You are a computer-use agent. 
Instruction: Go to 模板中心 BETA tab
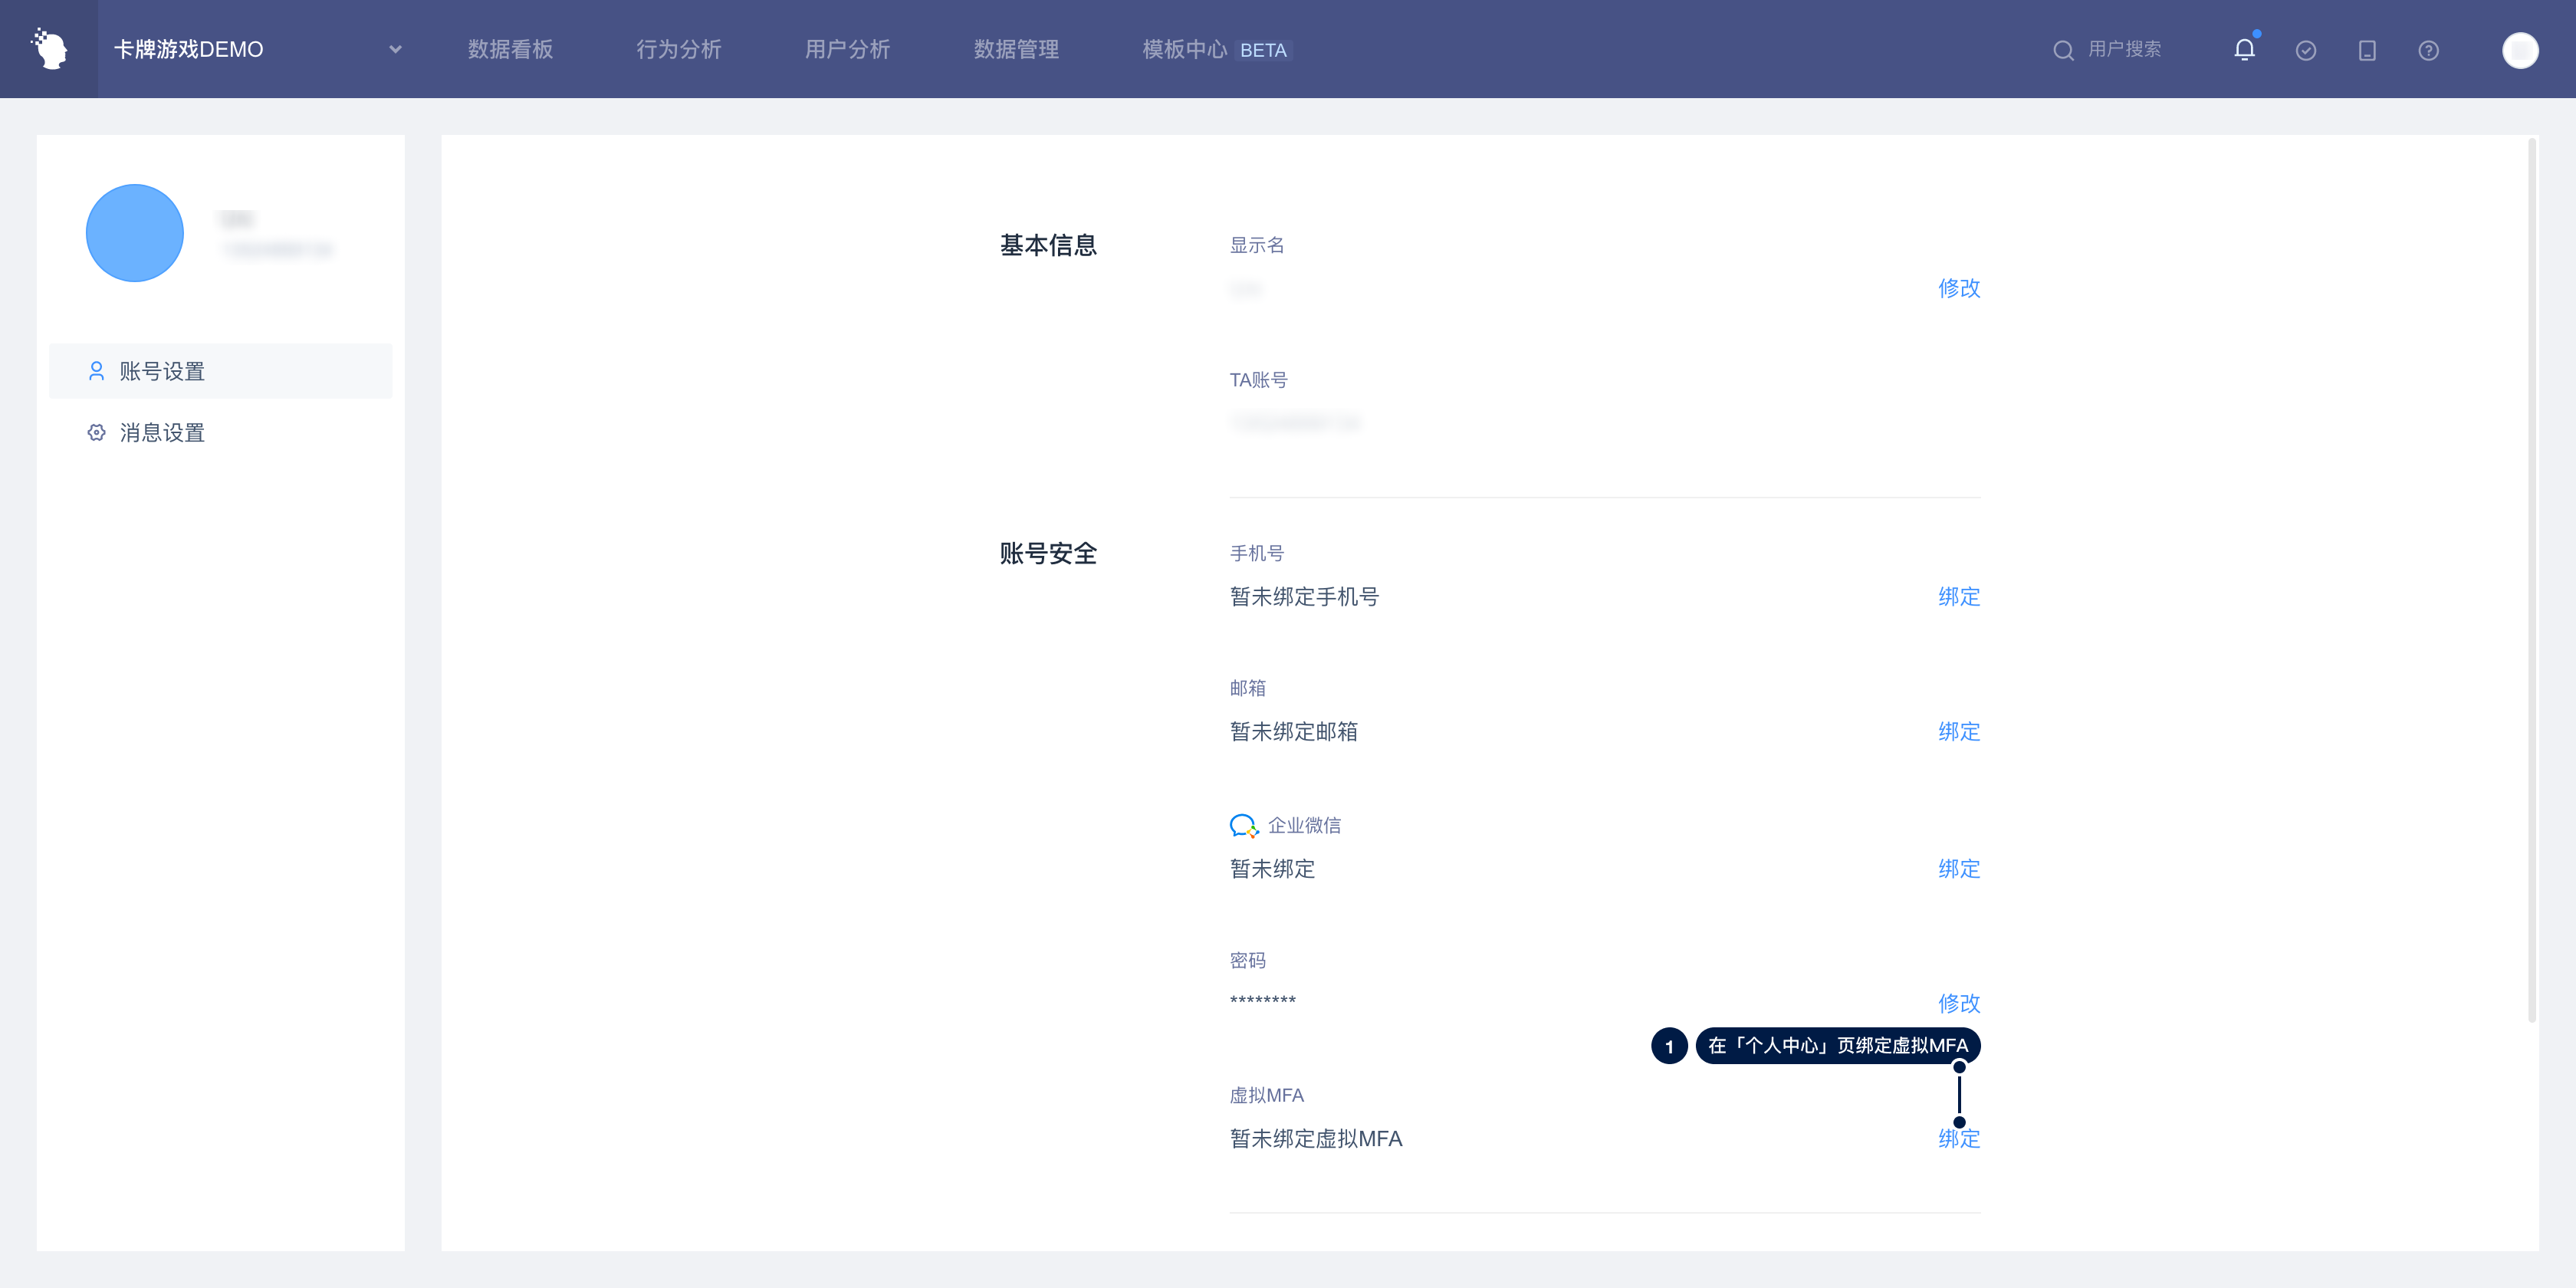(1215, 49)
